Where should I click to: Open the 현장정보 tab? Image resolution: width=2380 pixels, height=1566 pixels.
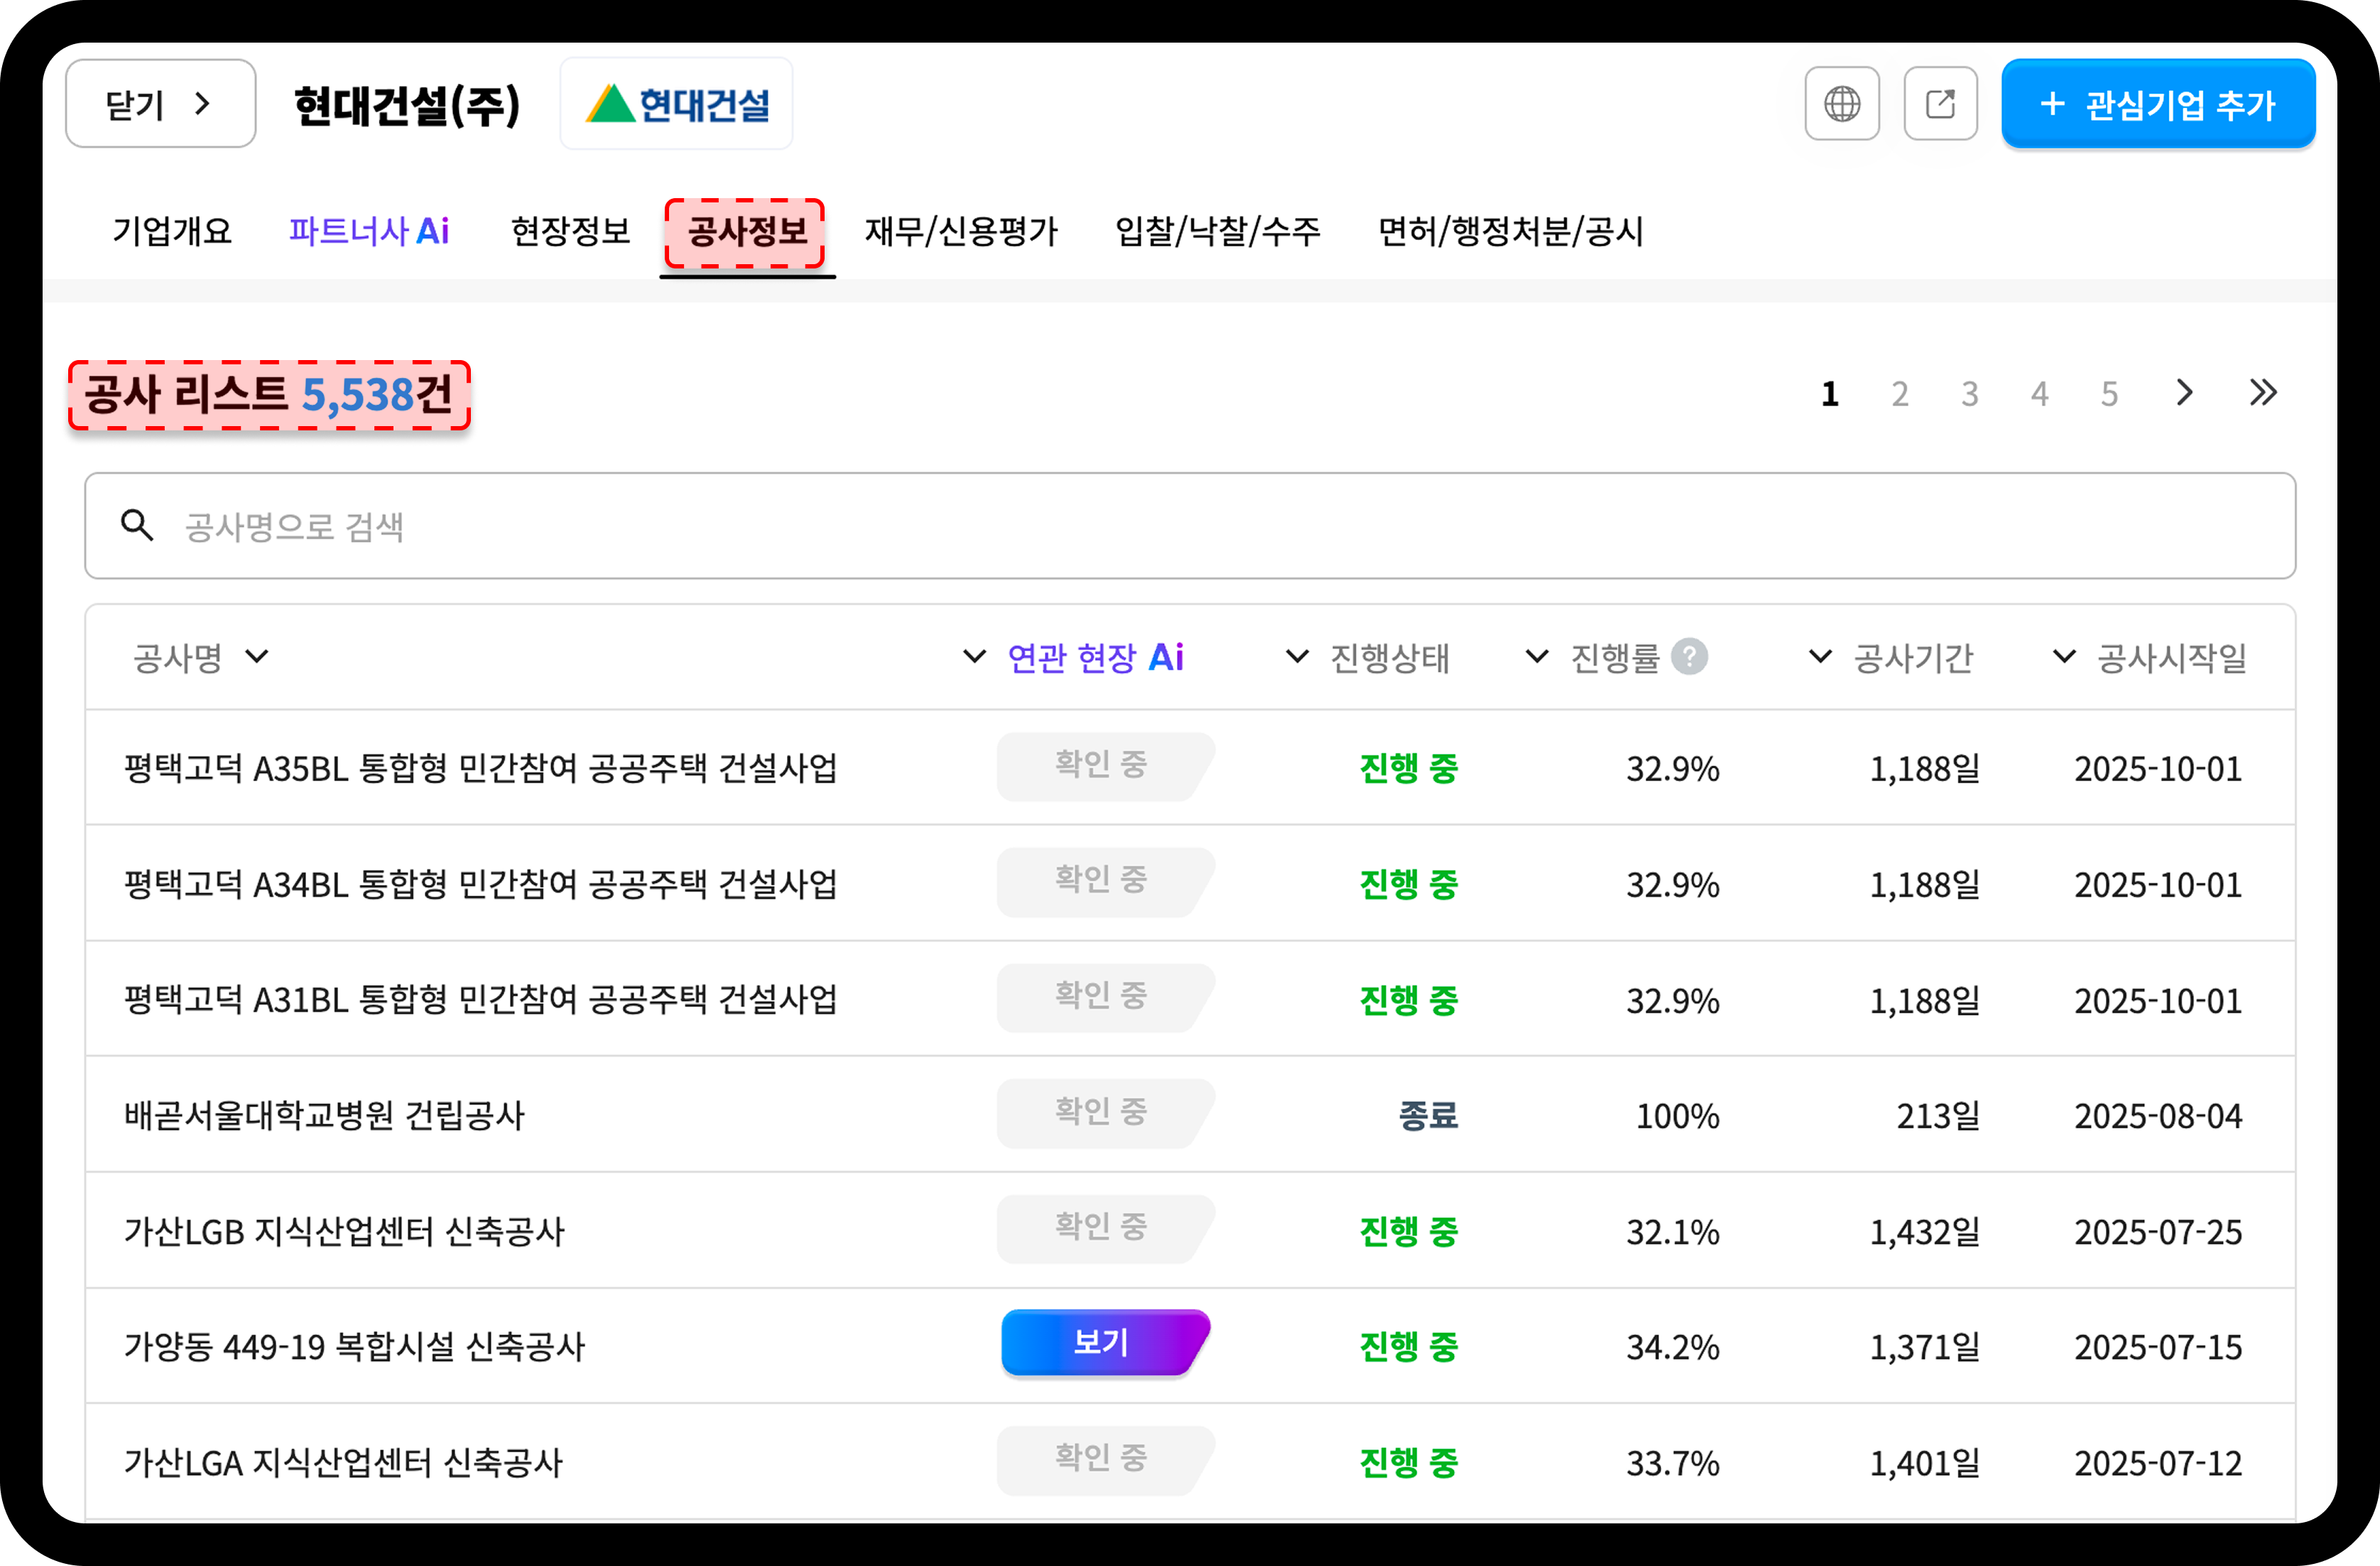(570, 232)
